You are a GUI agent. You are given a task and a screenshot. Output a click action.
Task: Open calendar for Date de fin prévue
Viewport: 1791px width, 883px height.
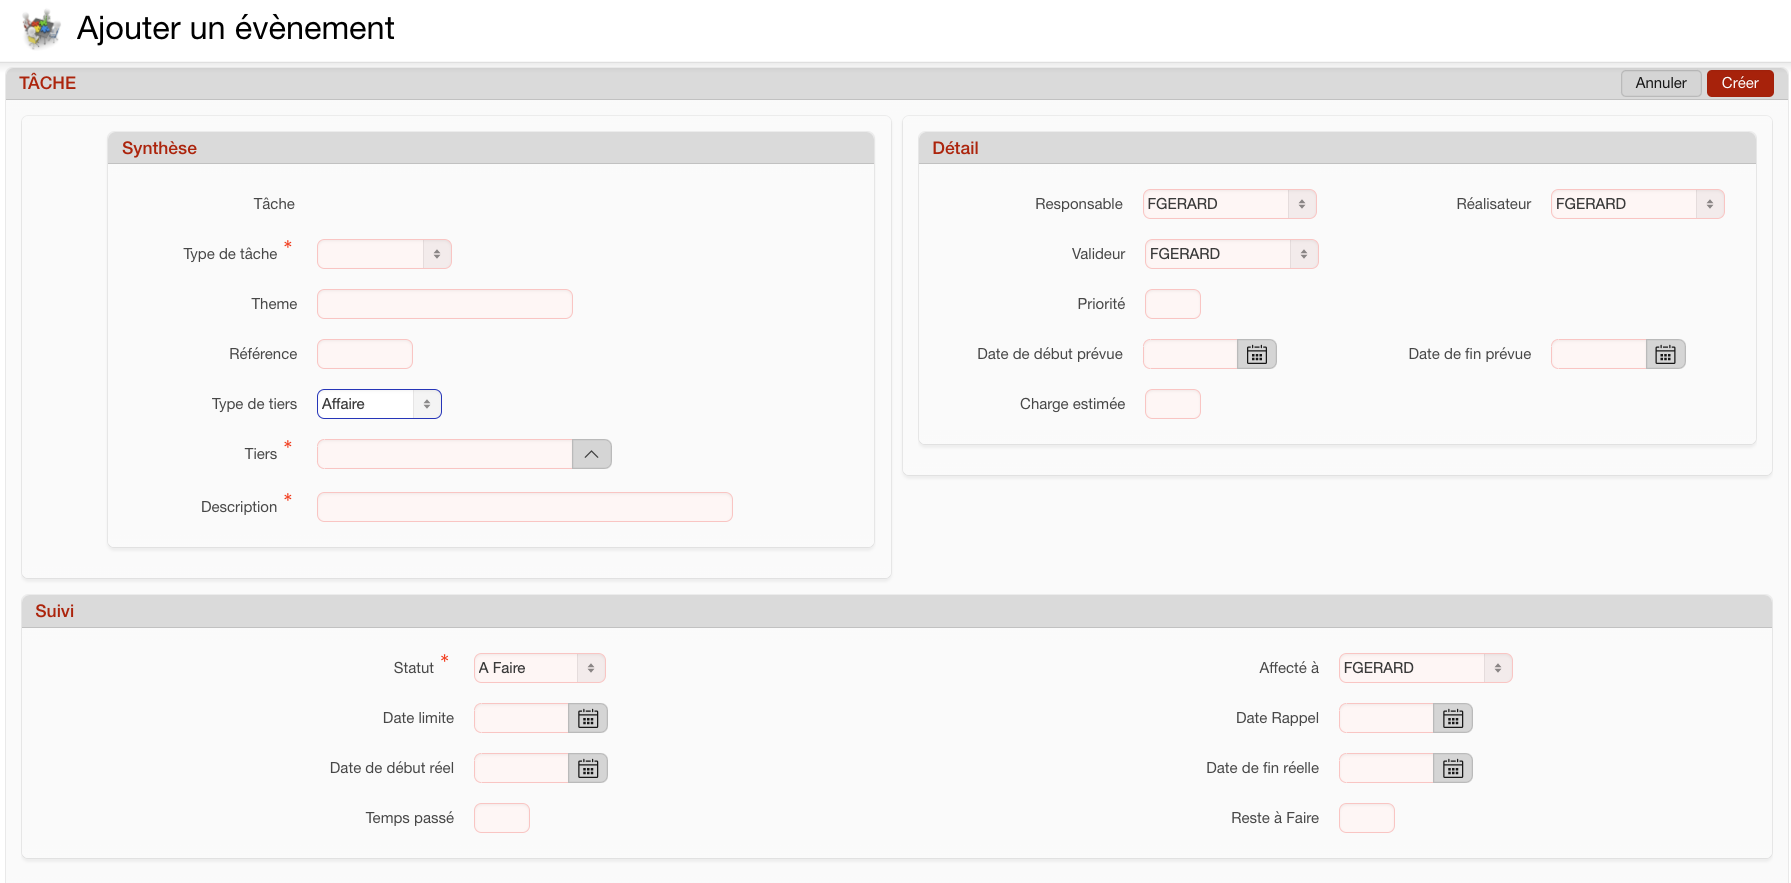pos(1665,354)
